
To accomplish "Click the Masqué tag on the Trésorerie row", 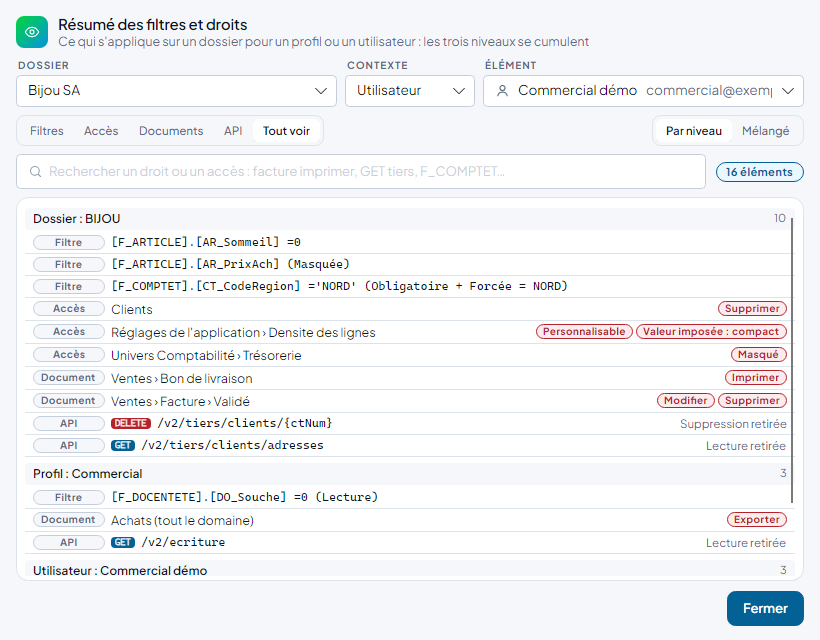I will [x=758, y=355].
